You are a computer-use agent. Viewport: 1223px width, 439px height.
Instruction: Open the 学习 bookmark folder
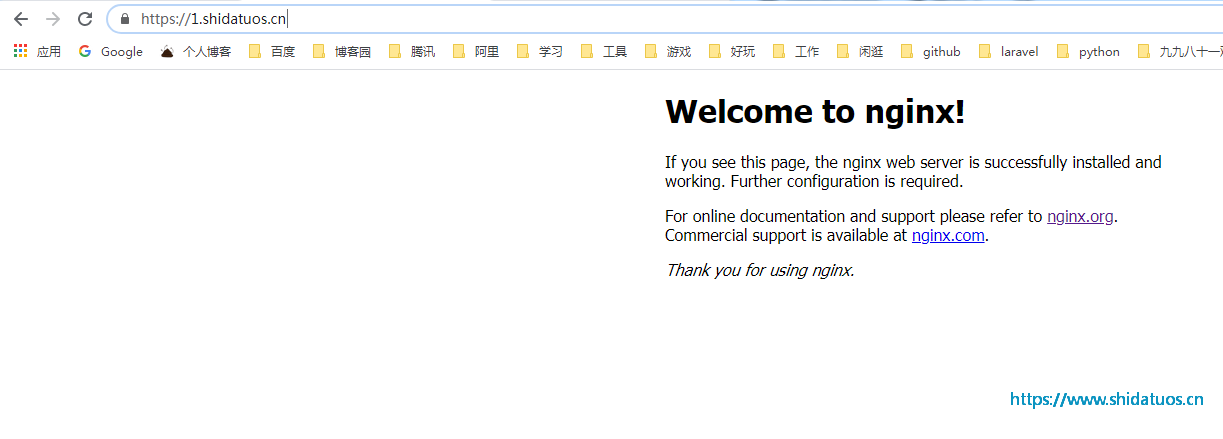540,52
